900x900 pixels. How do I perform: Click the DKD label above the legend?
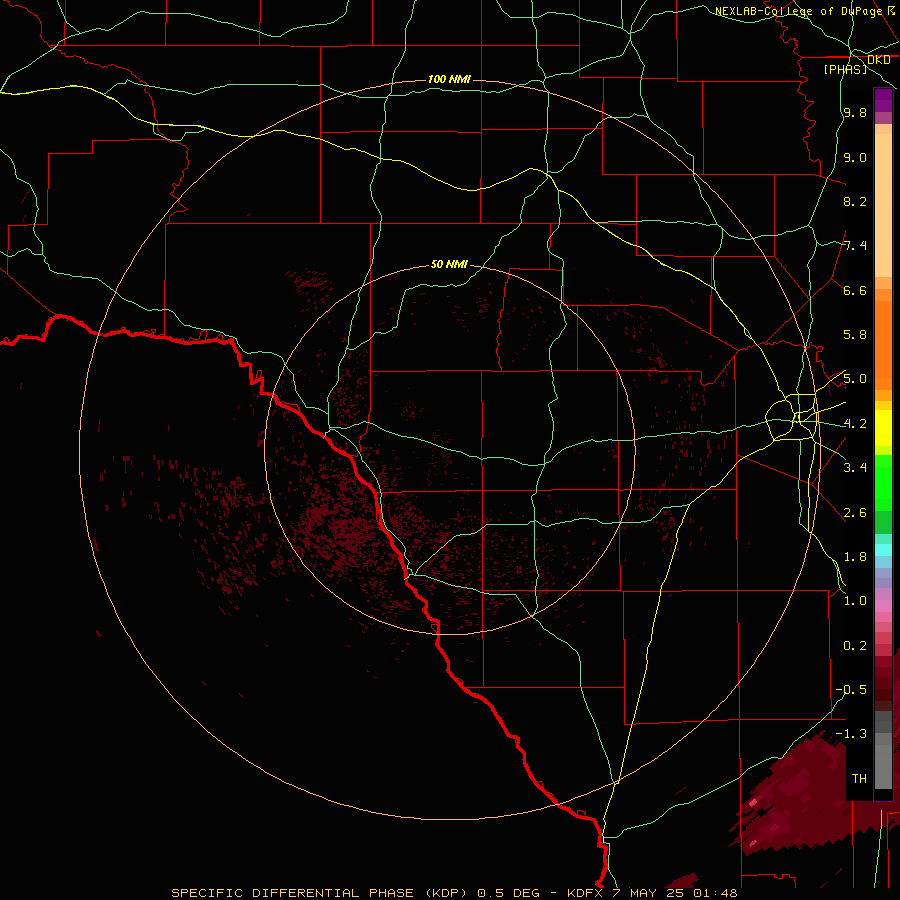tap(878, 60)
